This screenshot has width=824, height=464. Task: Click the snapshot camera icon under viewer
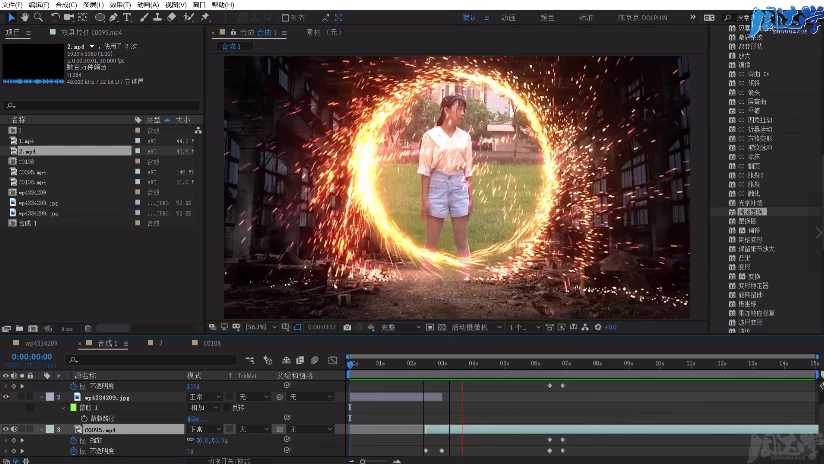tap(349, 327)
